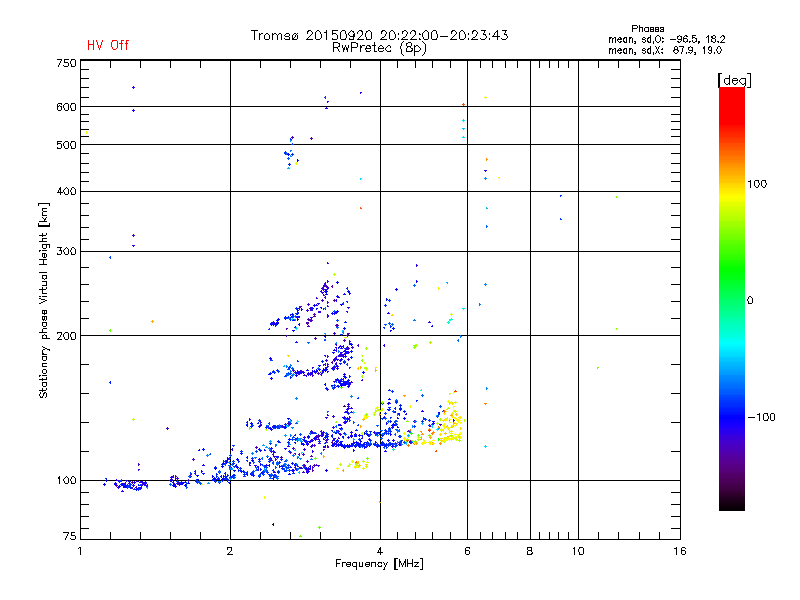The width and height of the screenshot is (800, 600).
Task: Click the frequency axis label 8
Action: click(x=530, y=551)
